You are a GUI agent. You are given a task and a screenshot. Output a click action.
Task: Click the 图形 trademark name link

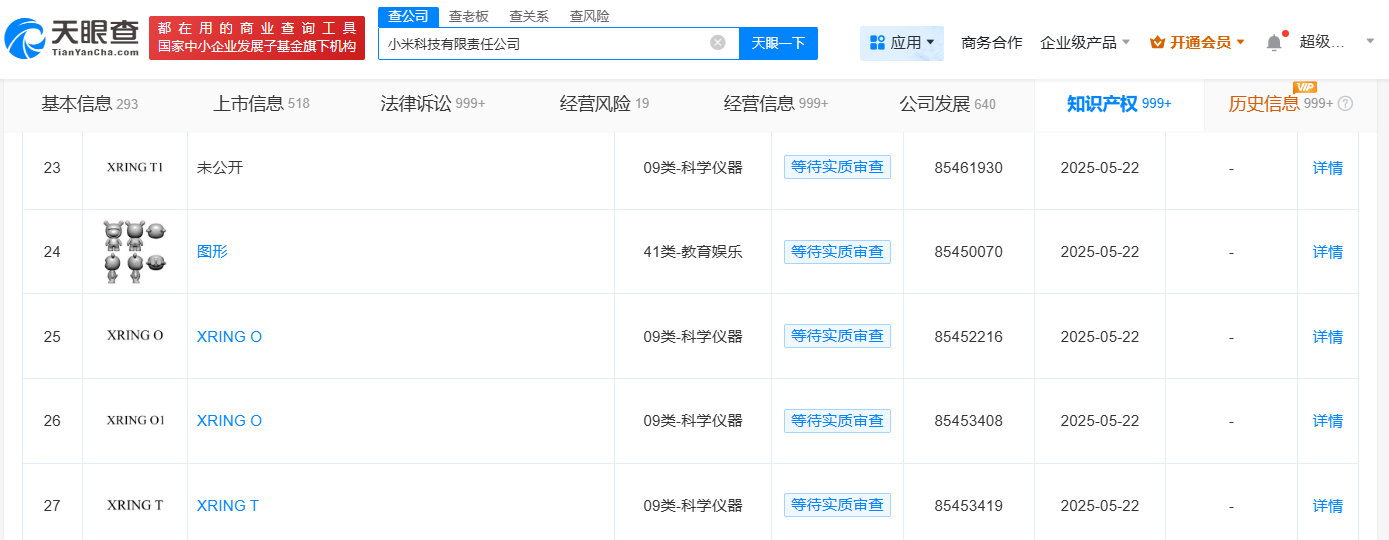[x=212, y=252]
